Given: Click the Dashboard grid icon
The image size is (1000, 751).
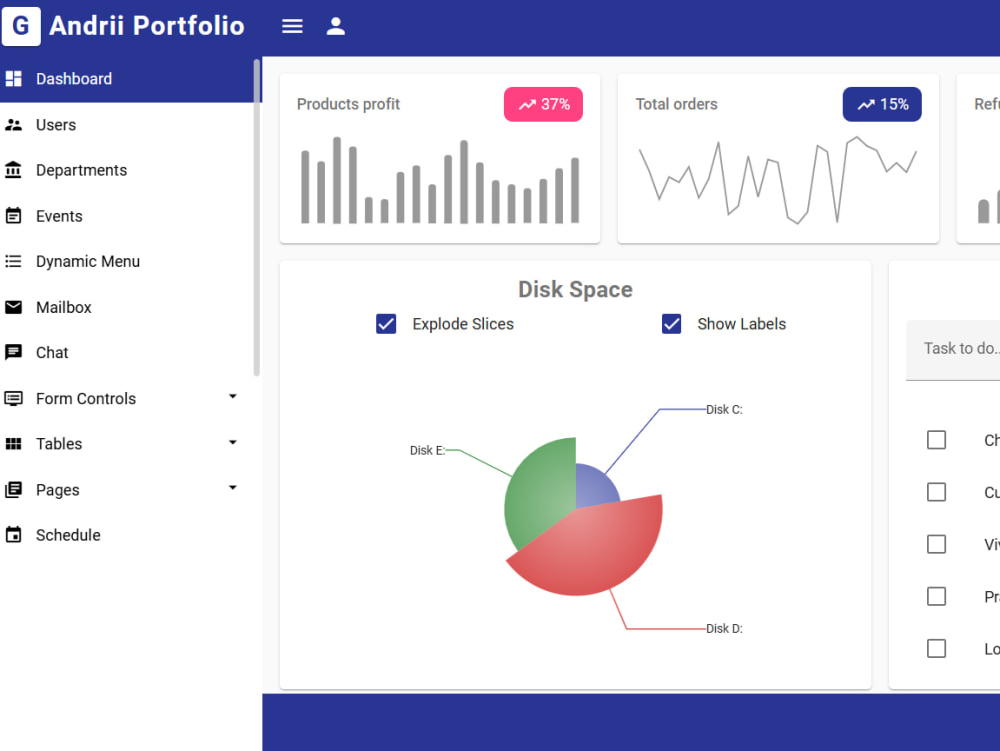Looking at the screenshot, I should coord(13,78).
